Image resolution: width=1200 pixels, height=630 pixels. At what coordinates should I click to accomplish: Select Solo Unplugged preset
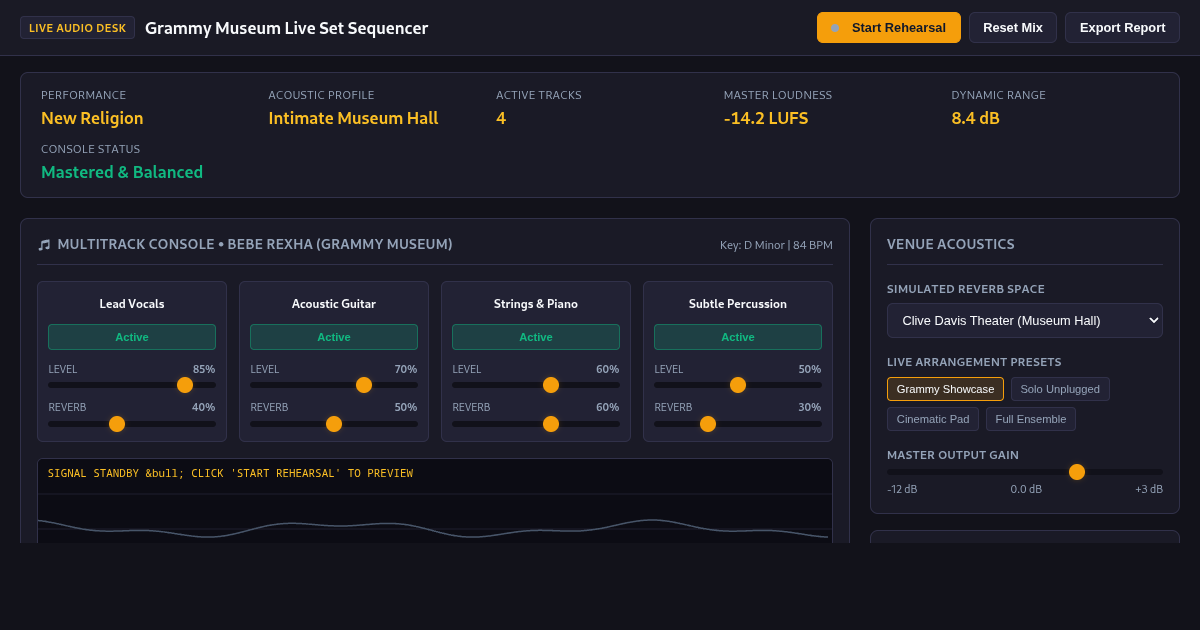pos(1060,389)
